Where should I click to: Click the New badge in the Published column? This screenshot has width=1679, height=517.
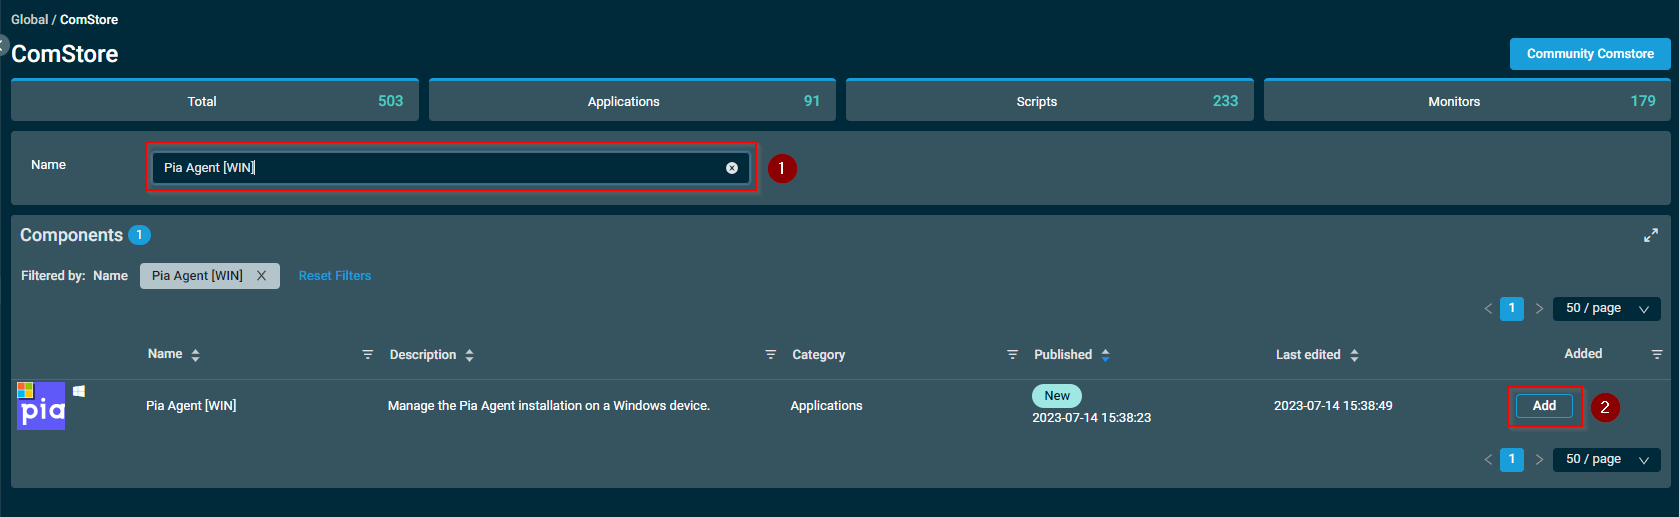tap(1057, 396)
